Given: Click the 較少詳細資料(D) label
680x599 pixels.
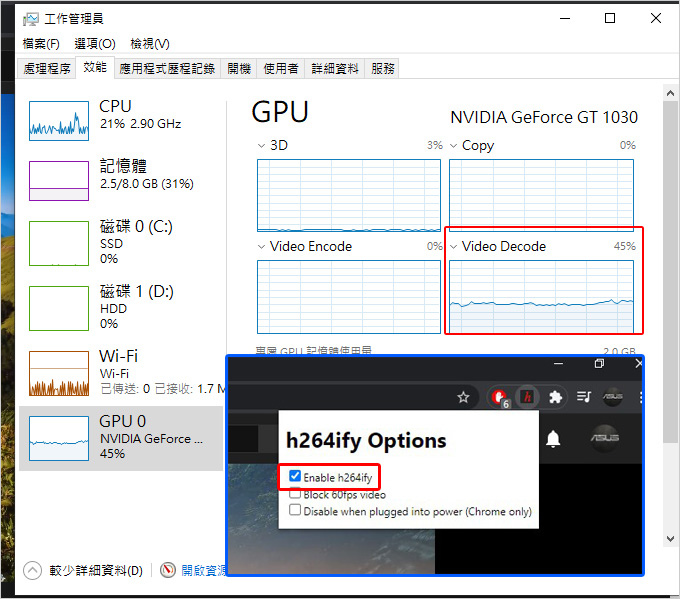Looking at the screenshot, I should click(x=96, y=570).
